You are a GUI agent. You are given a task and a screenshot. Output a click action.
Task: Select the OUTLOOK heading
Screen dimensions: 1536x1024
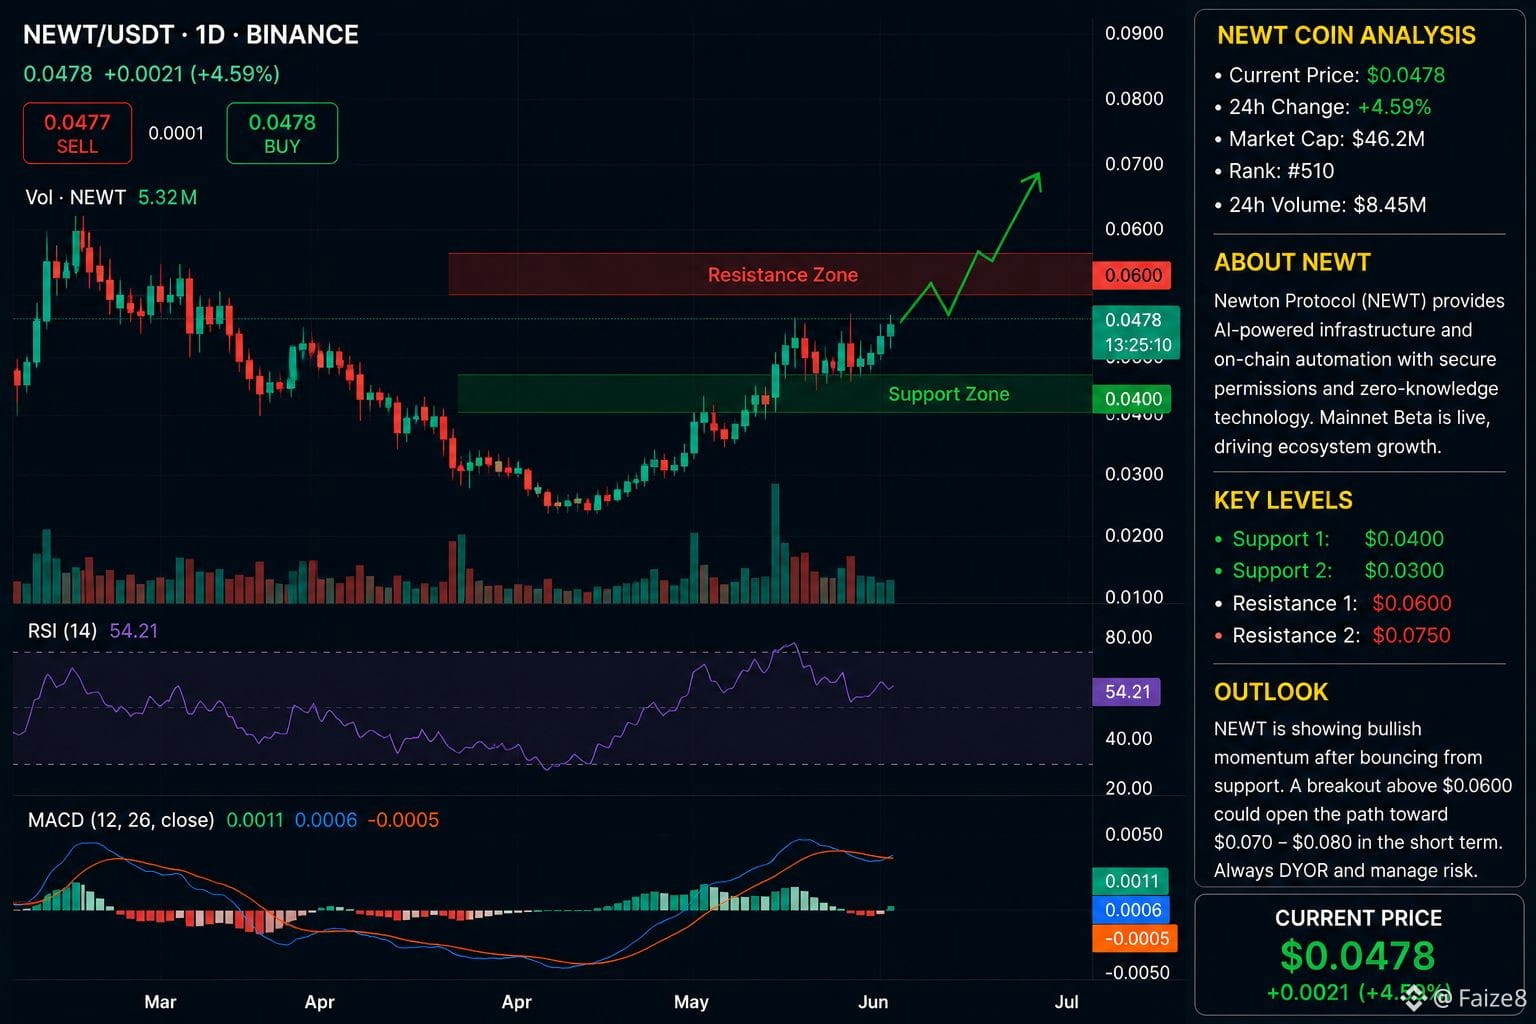1271,692
